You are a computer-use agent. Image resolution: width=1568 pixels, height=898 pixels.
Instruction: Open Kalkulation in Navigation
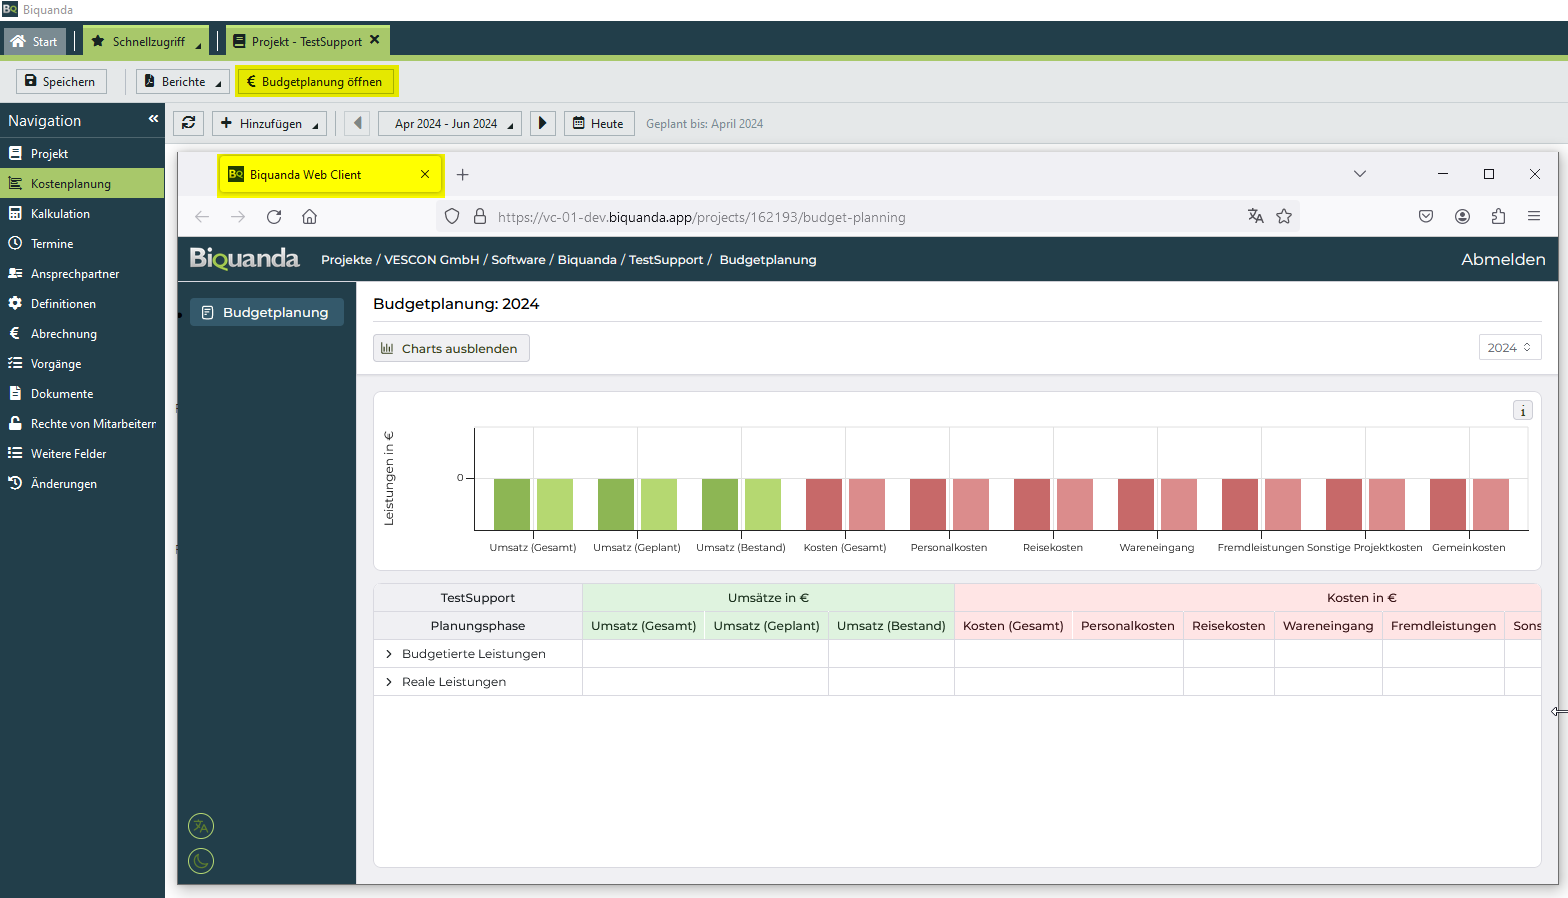point(82,213)
